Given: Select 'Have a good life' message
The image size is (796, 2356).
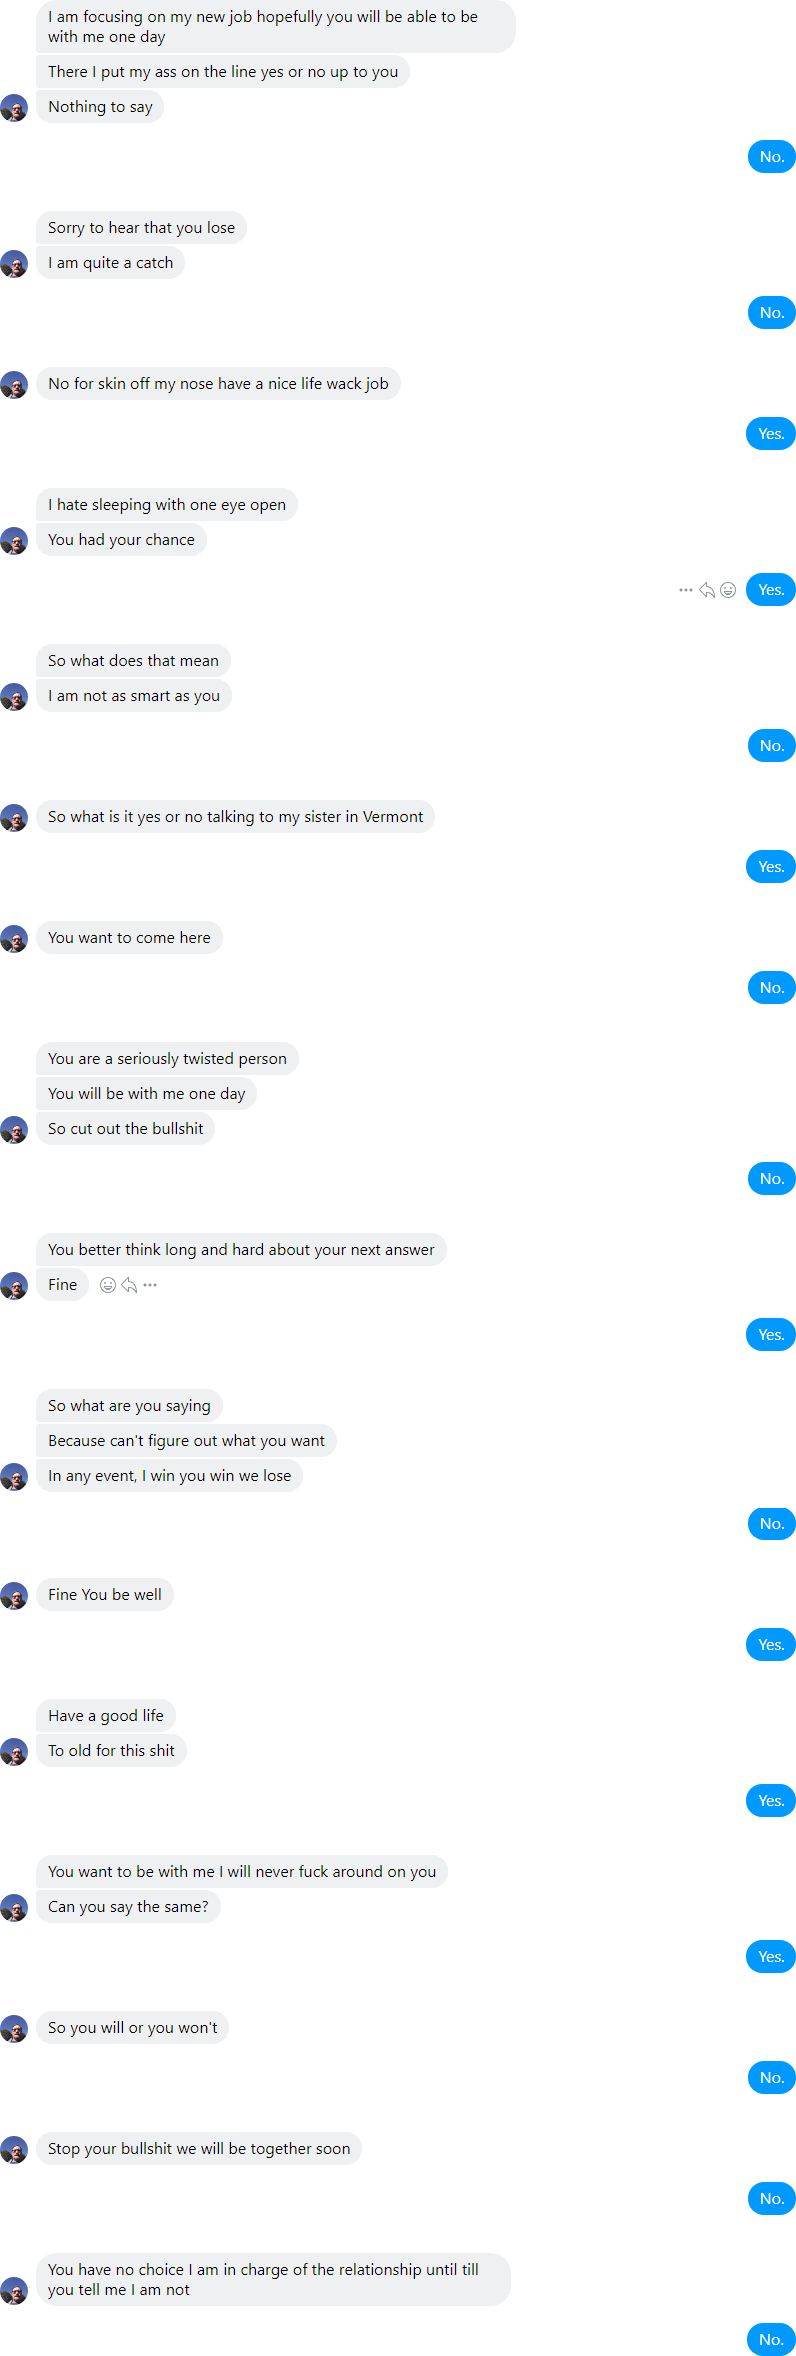Looking at the screenshot, I should [x=106, y=1716].
